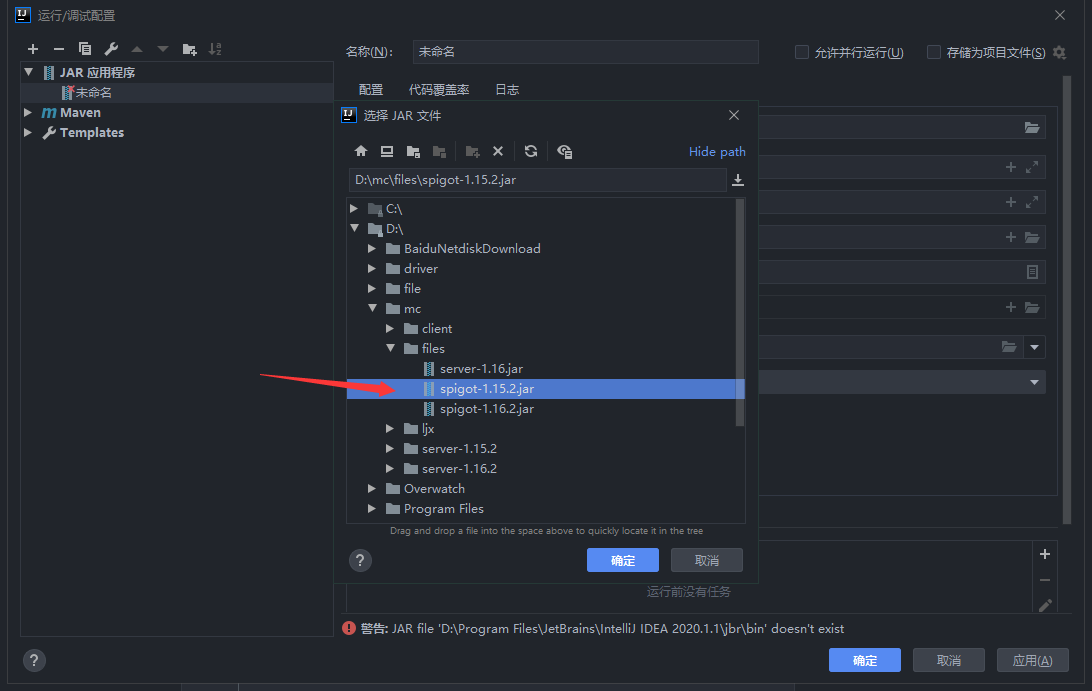Toggle show hidden files eye icon
The width and height of the screenshot is (1092, 691).
[x=565, y=151]
